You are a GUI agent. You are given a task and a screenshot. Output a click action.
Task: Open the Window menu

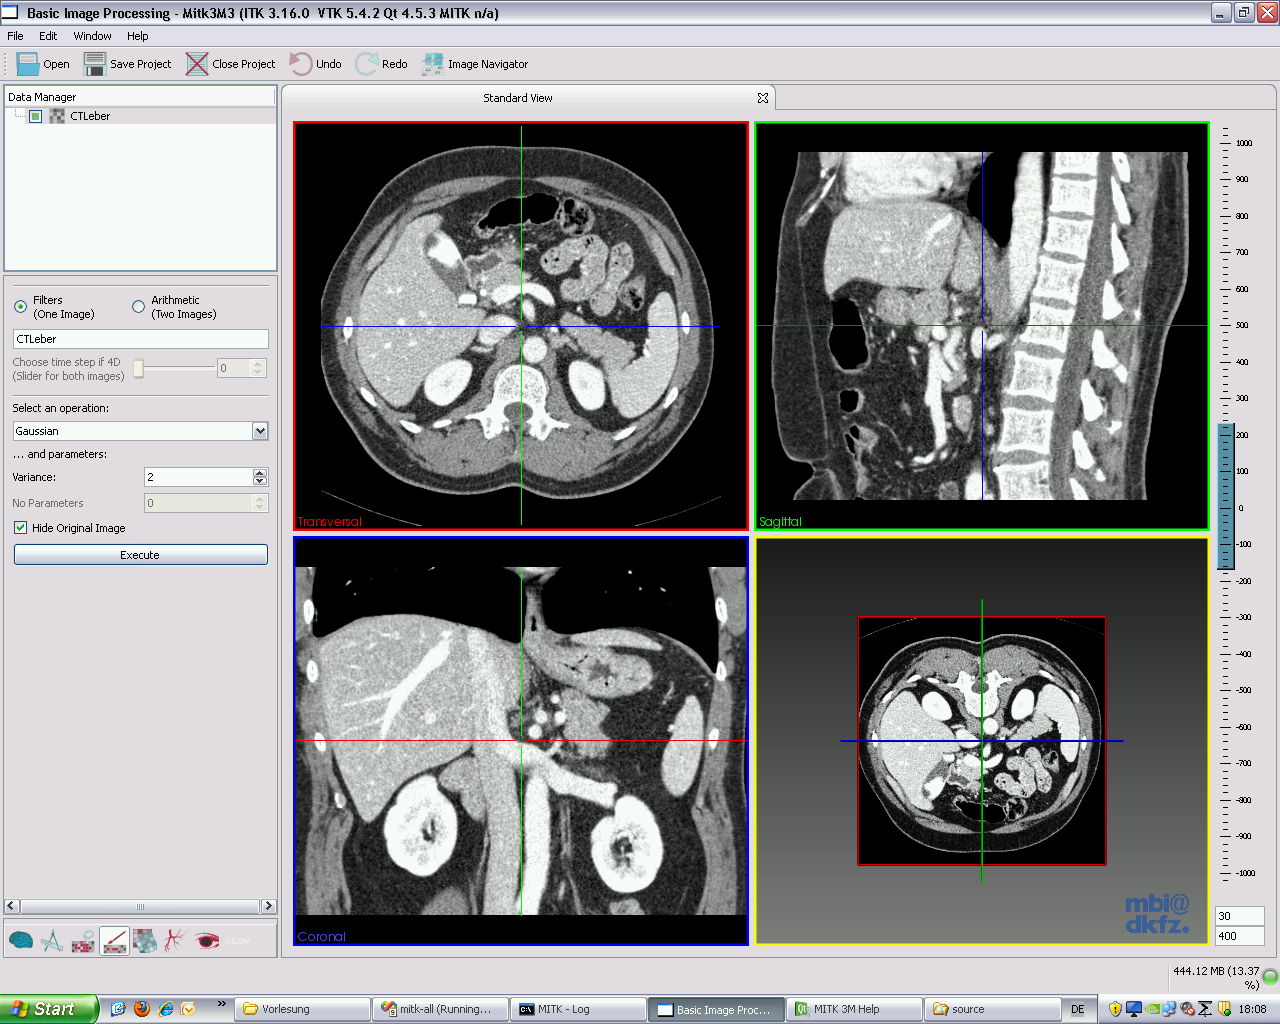92,36
